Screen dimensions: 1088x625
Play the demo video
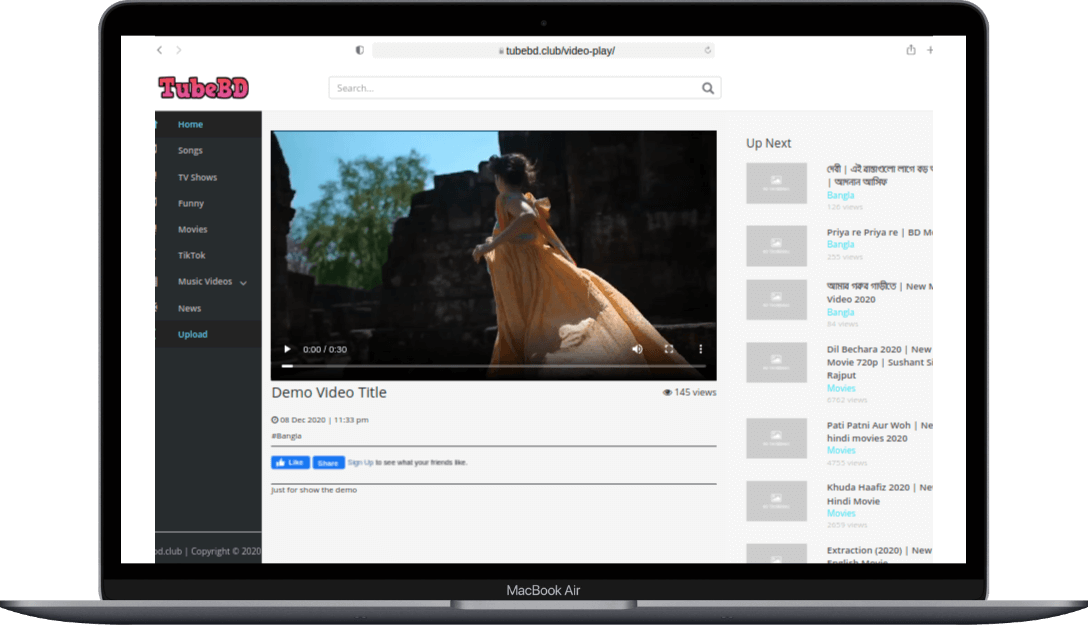287,349
